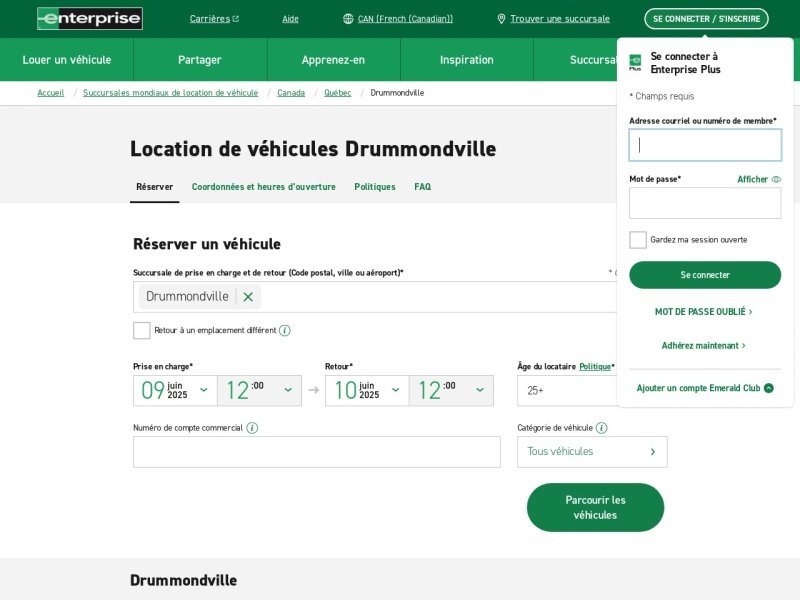This screenshot has height=600, width=800.
Task: Switch to the FAQ tab
Action: coord(422,187)
